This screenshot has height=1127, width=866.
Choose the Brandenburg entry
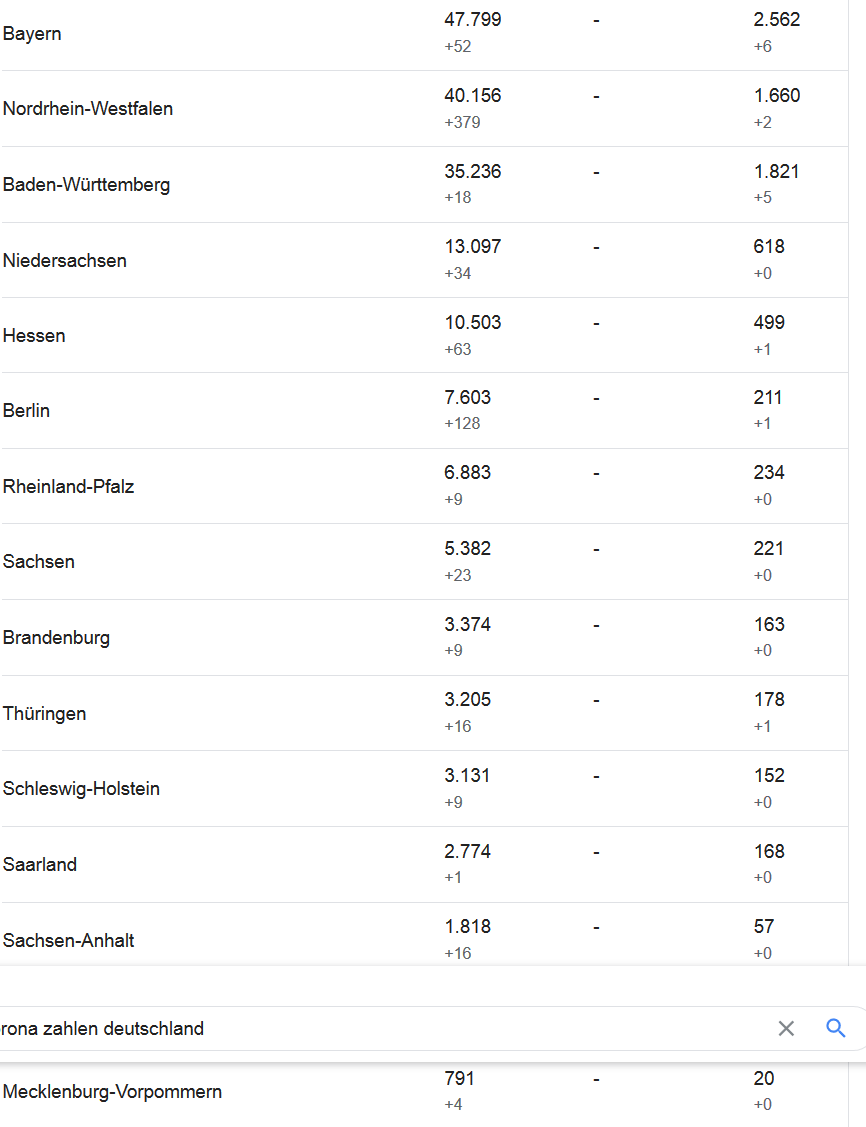point(56,638)
